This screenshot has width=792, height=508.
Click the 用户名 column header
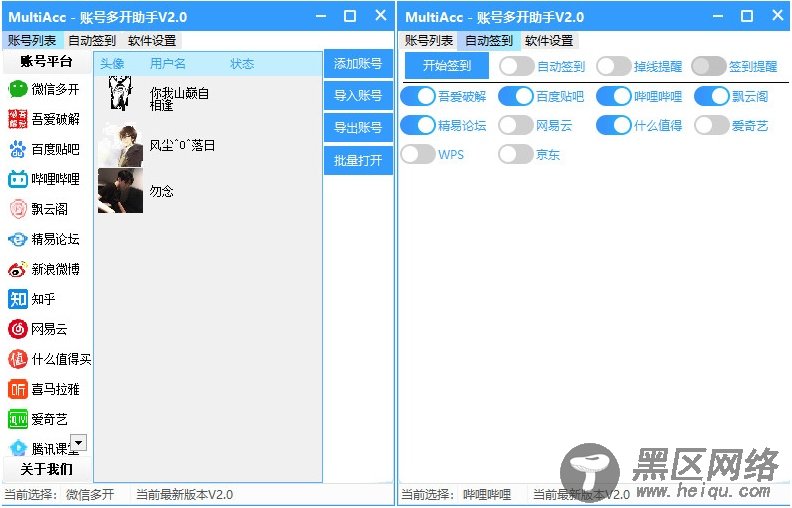tap(168, 64)
